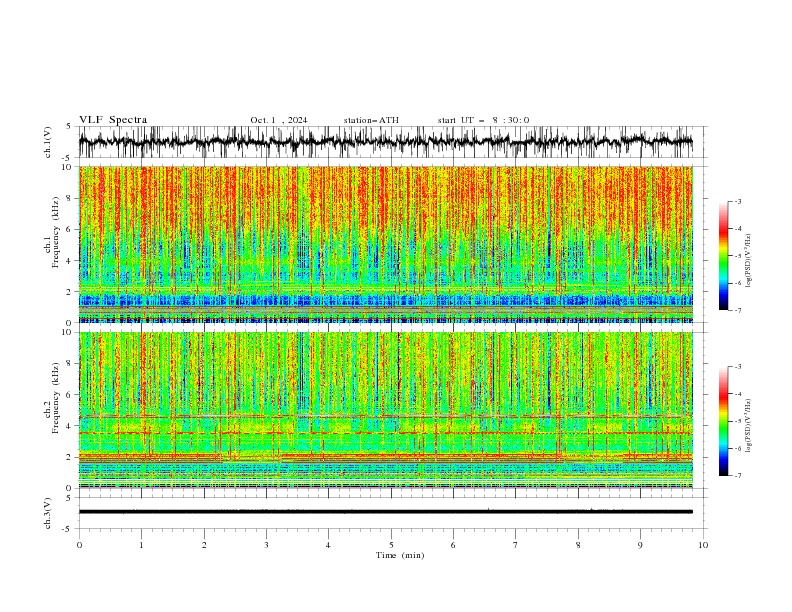Screen dimensions: 792x612
Task: Click time axis tick label '3'
Action: (x=266, y=545)
